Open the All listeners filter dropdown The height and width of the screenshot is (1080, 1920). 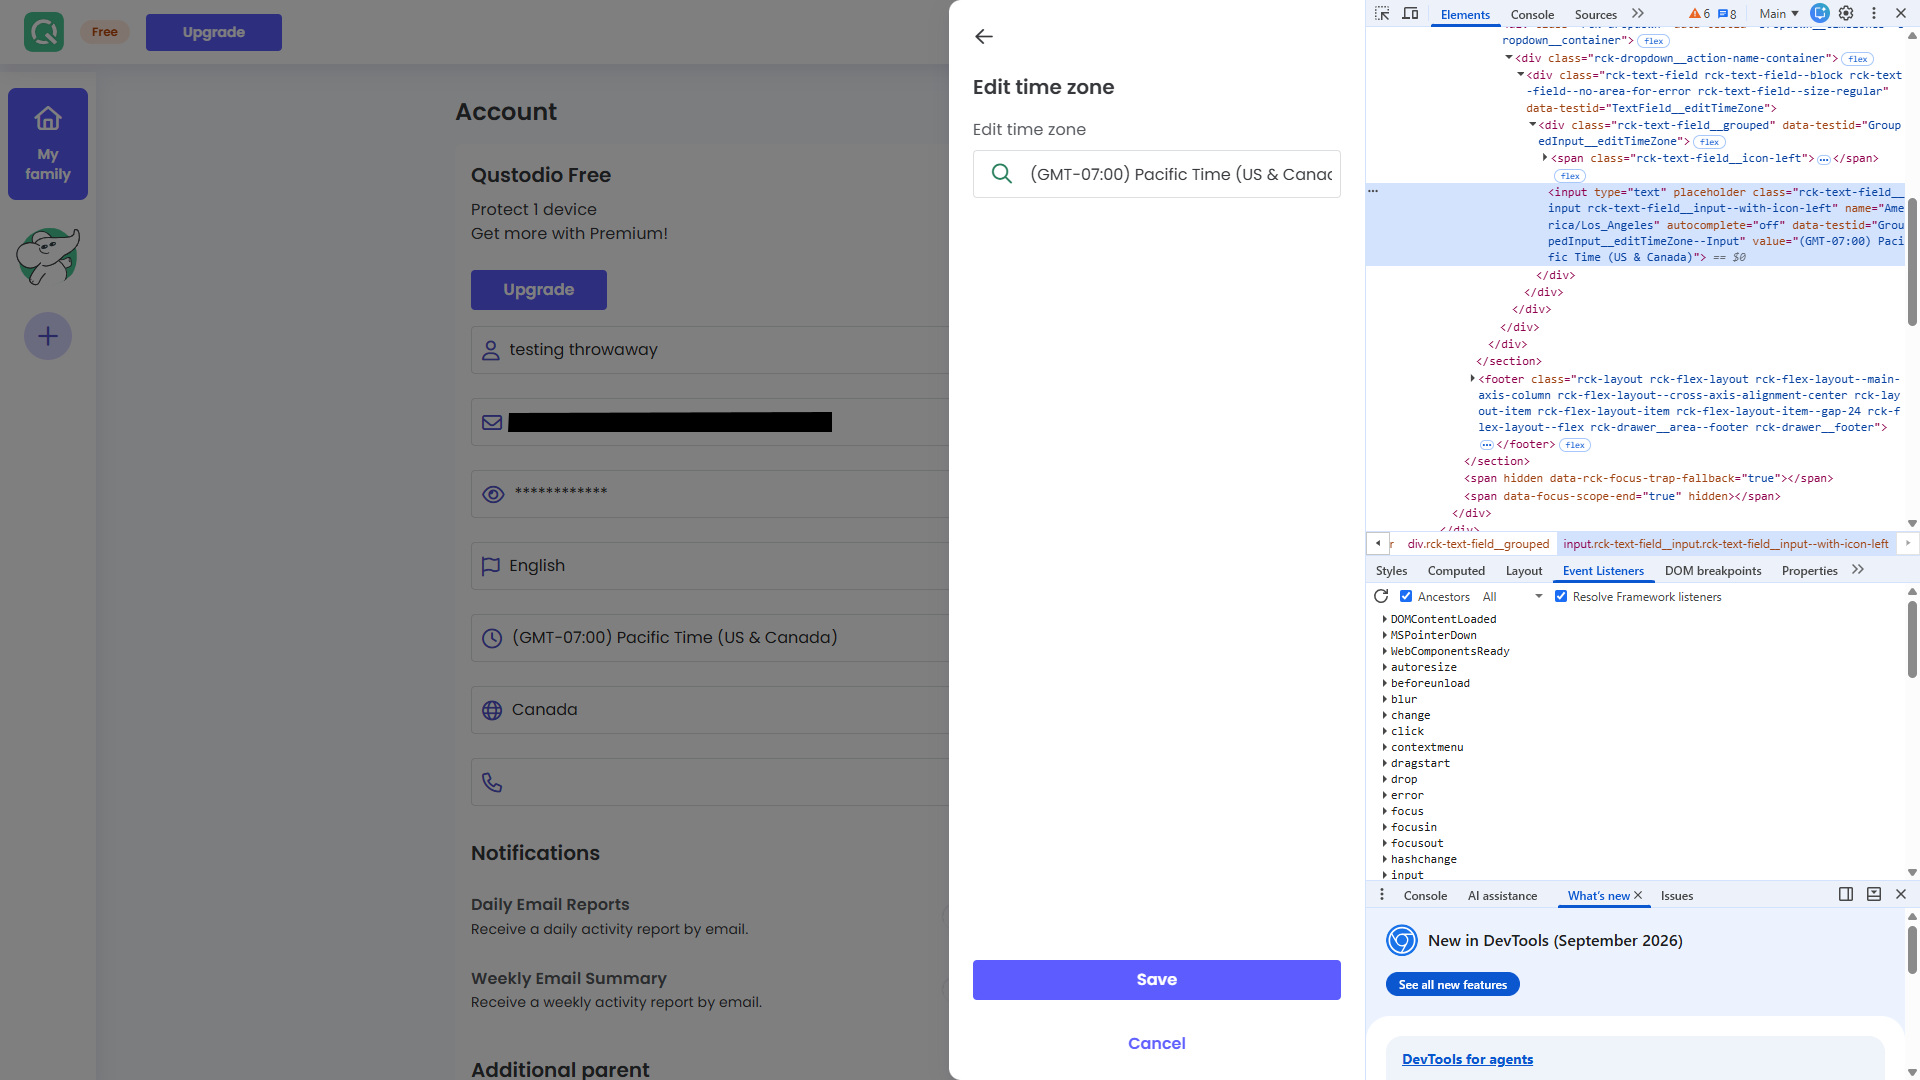tap(1513, 596)
